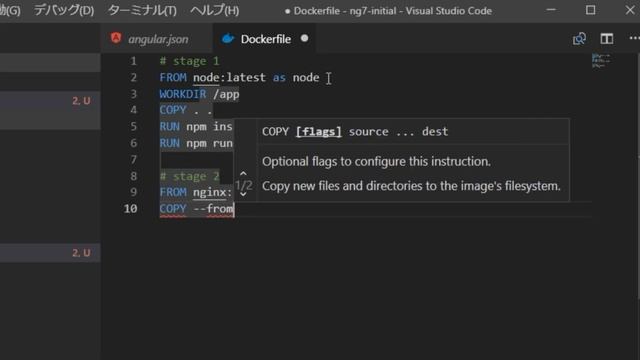Click the editor vertical scrollbar
The height and width of the screenshot is (360, 640).
click(x=638, y=176)
